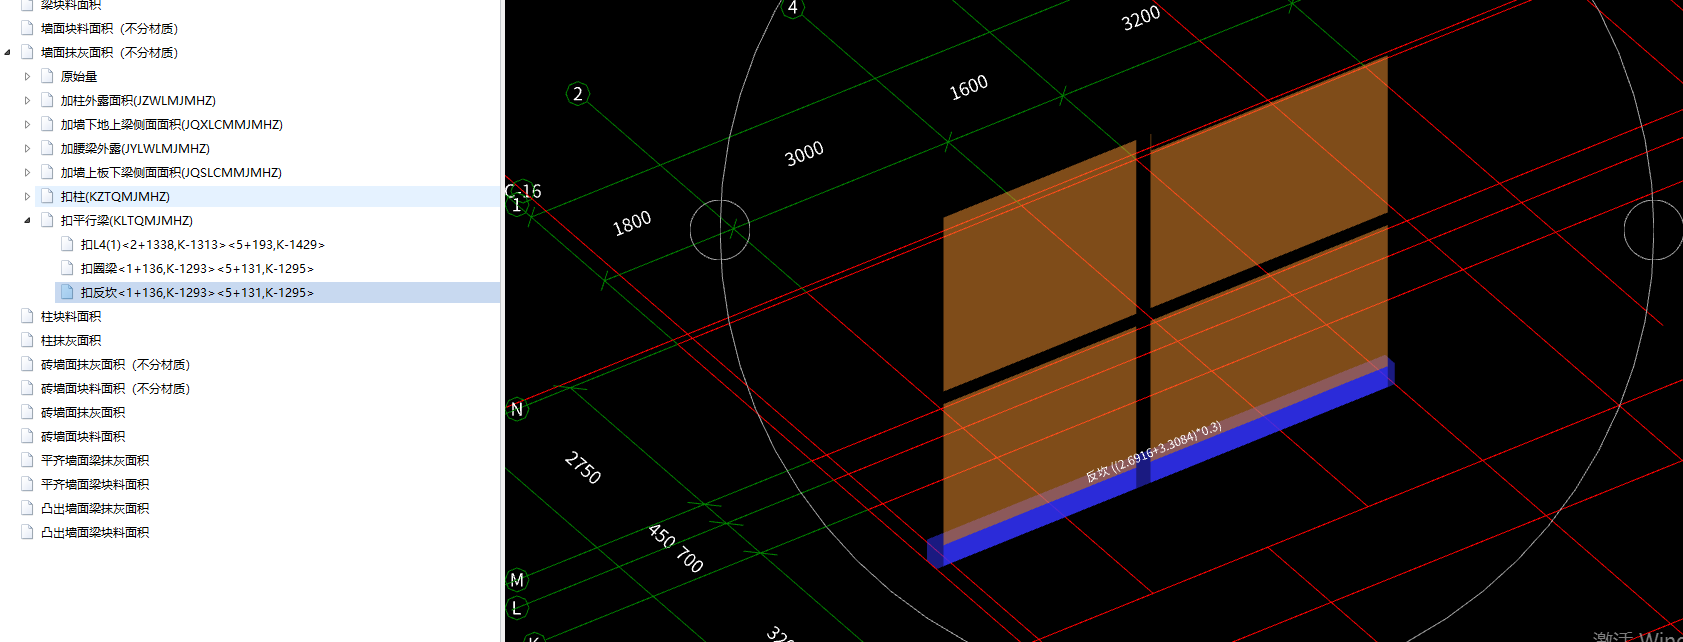Expand the 原始量 node
This screenshot has height=642, width=1683.
(28, 77)
